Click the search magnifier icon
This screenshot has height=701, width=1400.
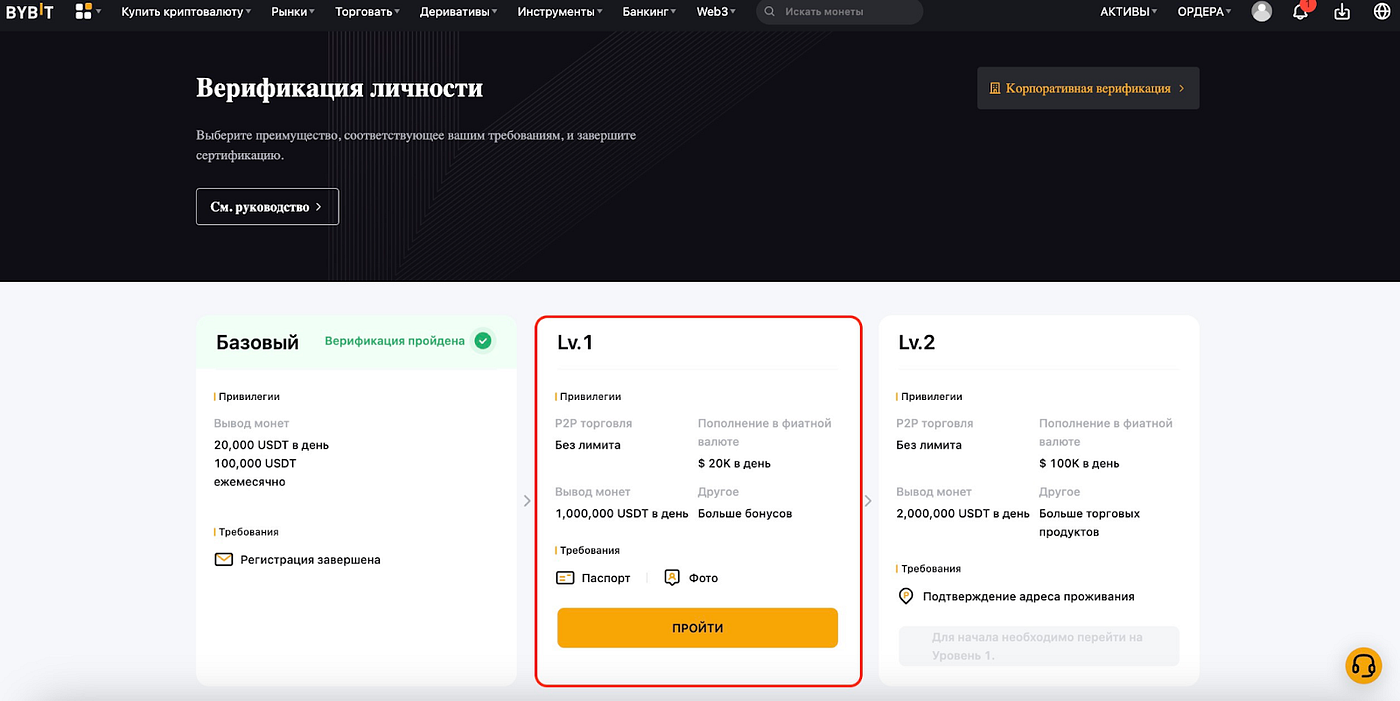click(x=769, y=12)
